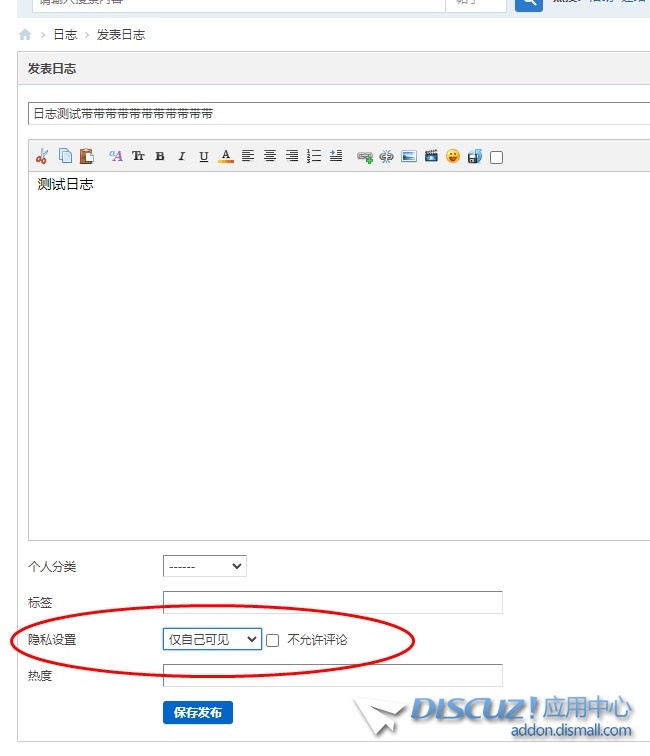This screenshot has height=756, width=650.
Task: Go to home via the house icon
Action: click(25, 35)
